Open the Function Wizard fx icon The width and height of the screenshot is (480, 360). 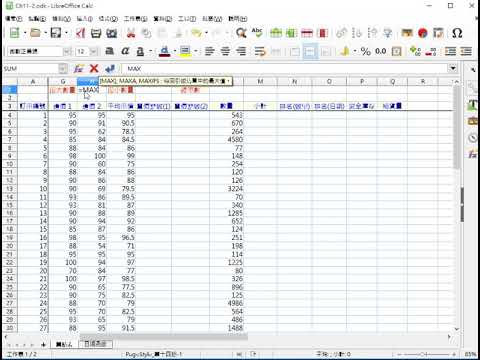click(x=78, y=69)
